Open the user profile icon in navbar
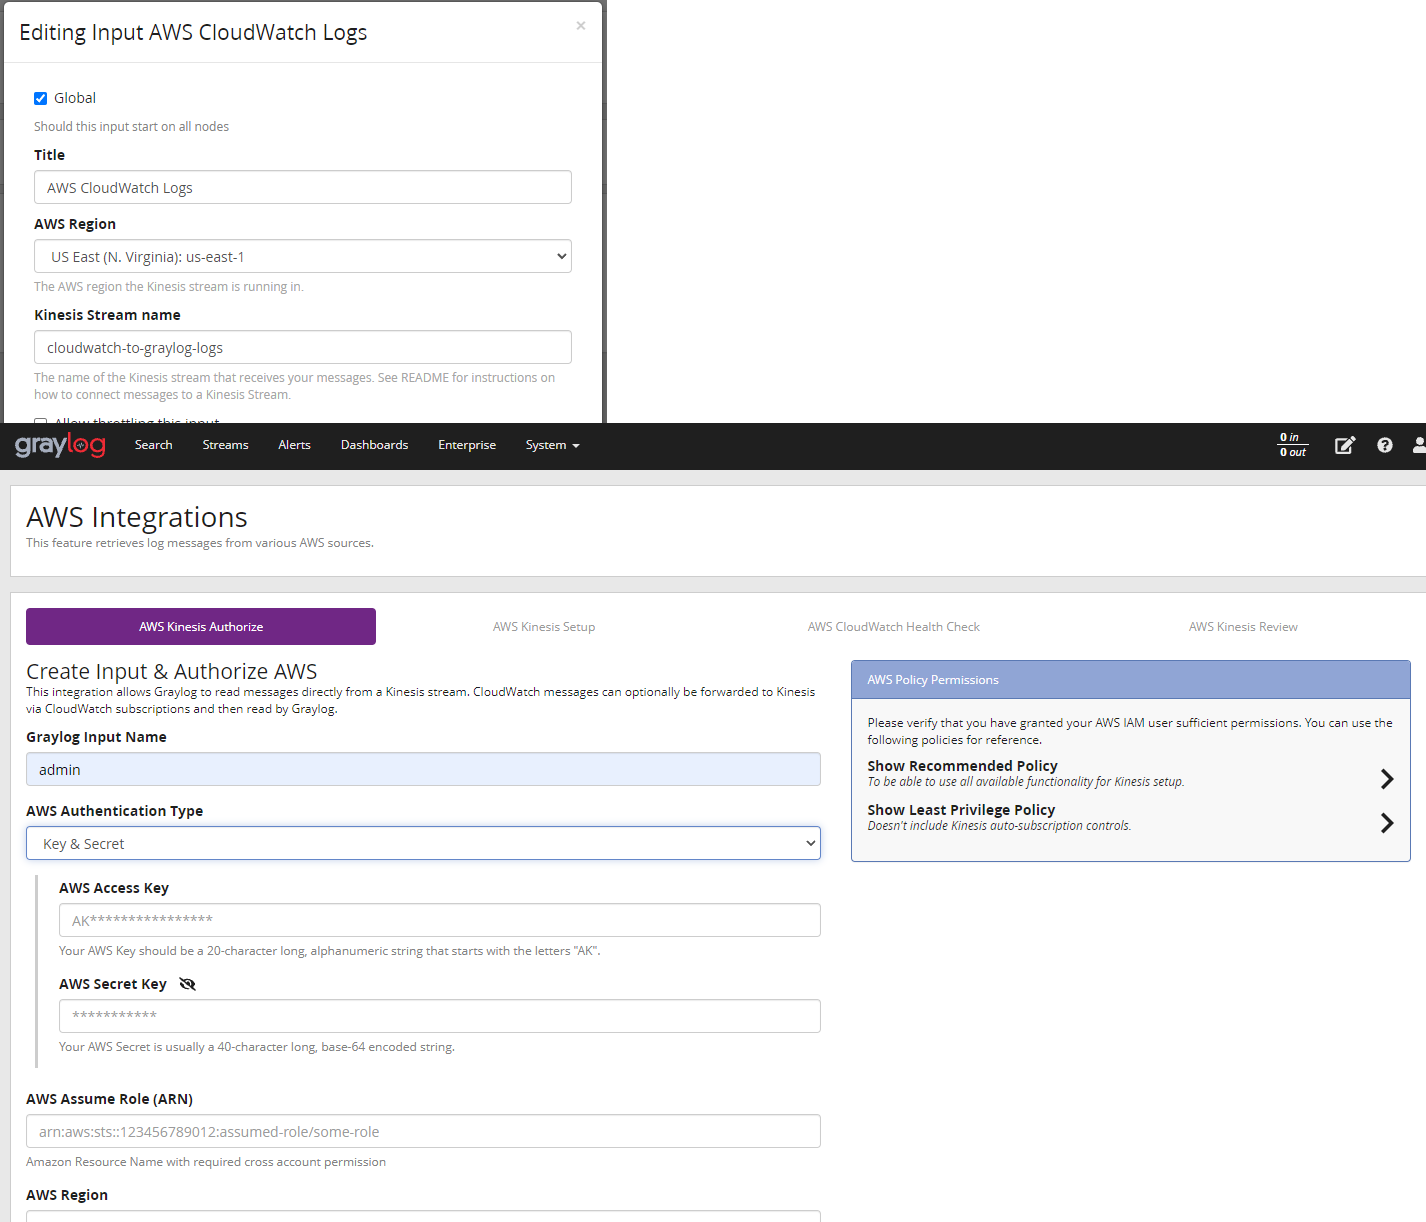This screenshot has height=1222, width=1426. [1419, 445]
